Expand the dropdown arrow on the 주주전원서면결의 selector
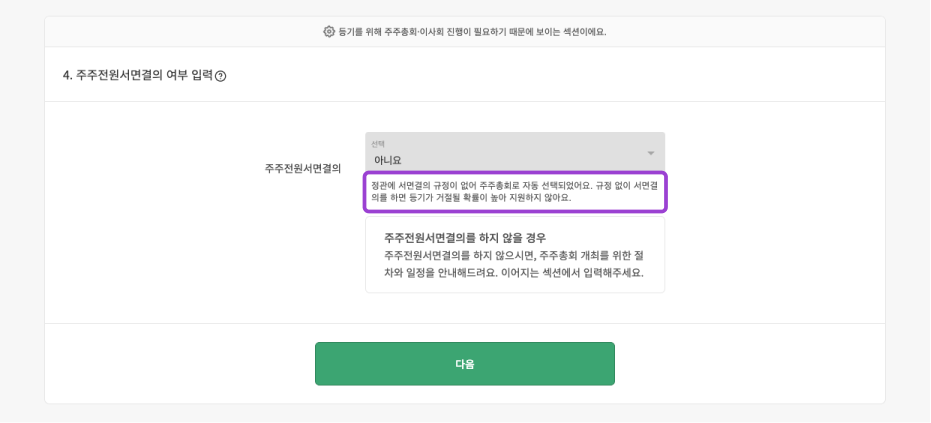The height and width of the screenshot is (423, 931). click(x=650, y=153)
